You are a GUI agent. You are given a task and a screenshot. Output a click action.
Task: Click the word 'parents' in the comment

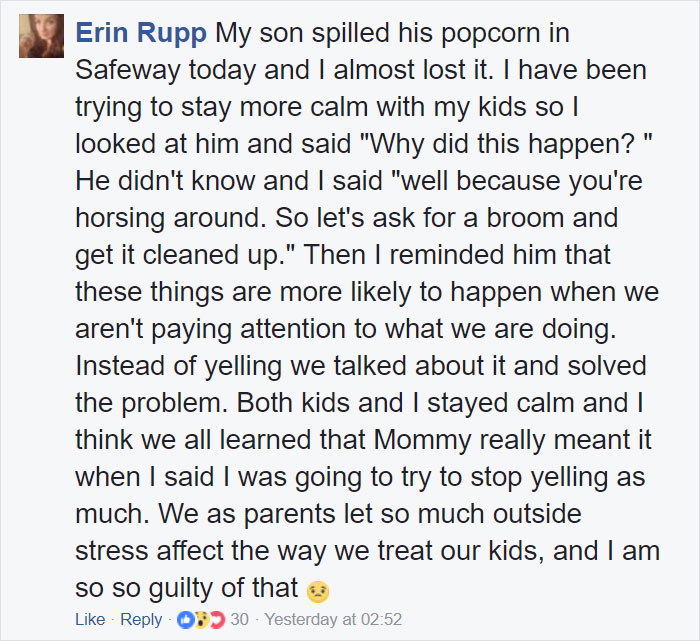[x=289, y=515]
